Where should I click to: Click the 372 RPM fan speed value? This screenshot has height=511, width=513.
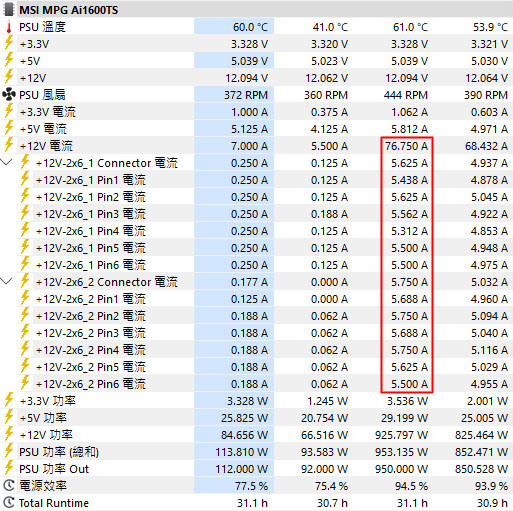(246, 95)
